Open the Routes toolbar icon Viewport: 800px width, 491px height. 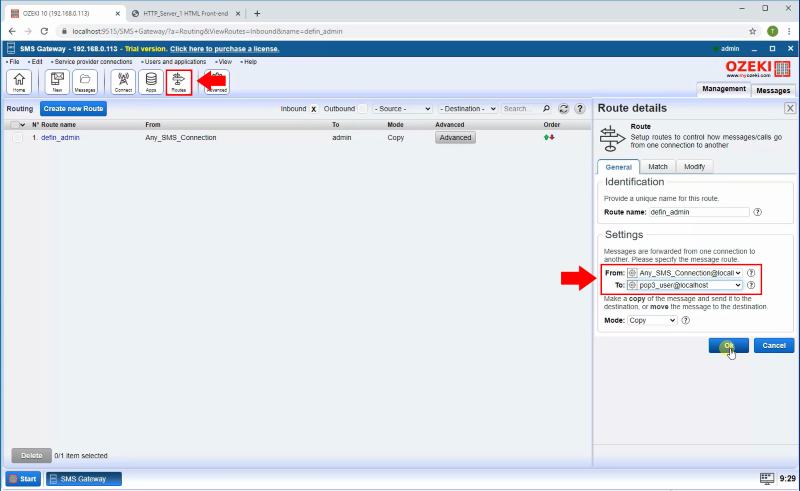(179, 82)
